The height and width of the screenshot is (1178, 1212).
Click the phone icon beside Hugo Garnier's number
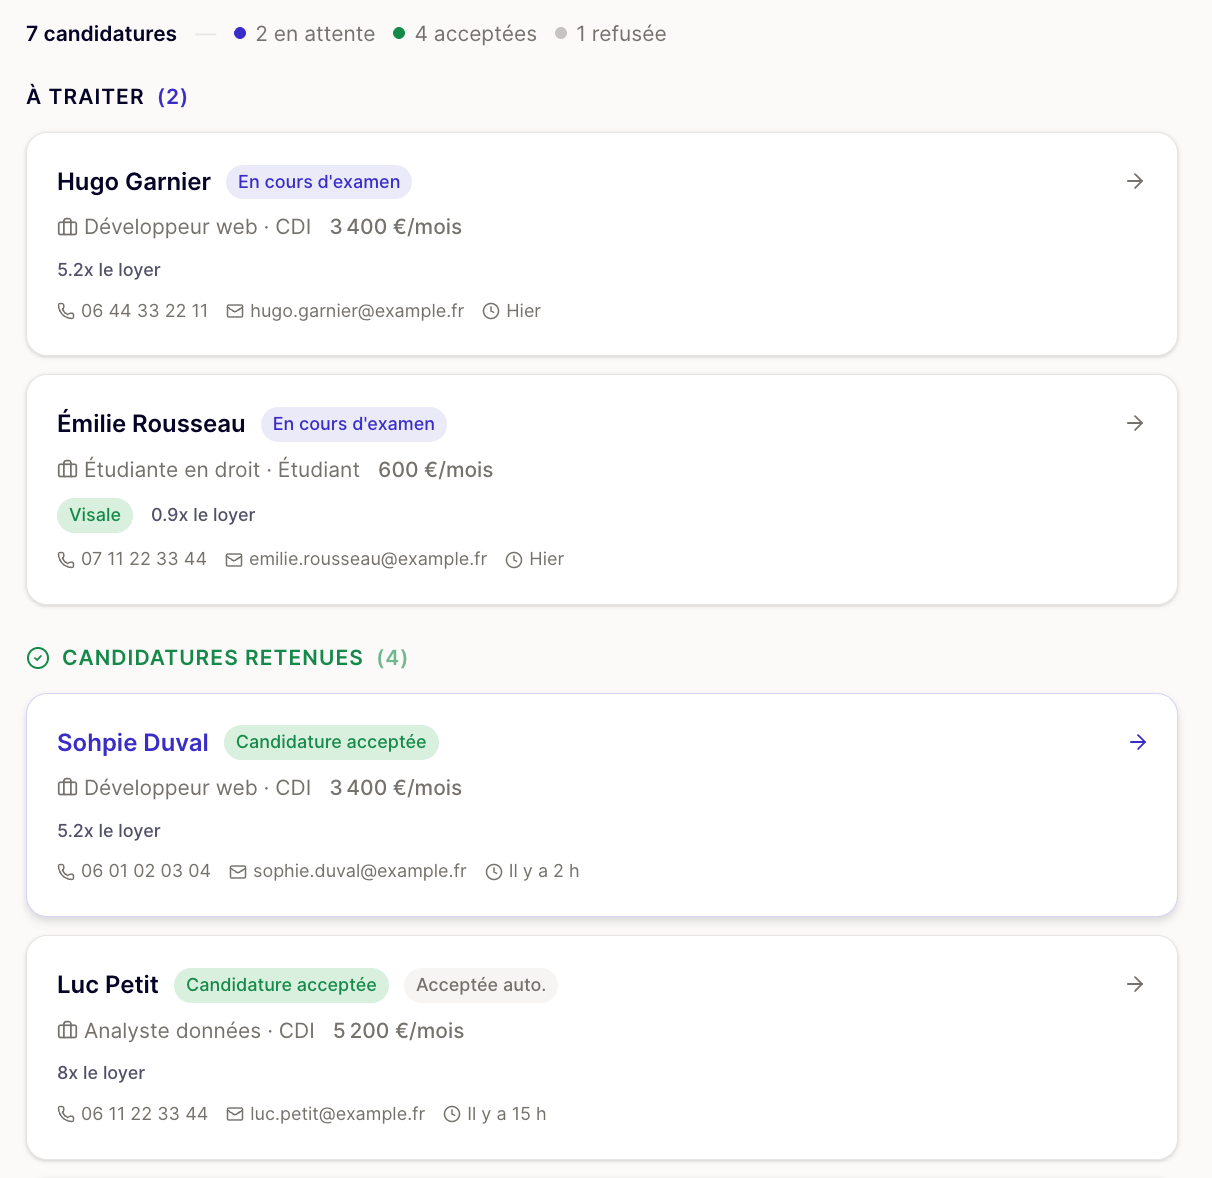point(66,311)
